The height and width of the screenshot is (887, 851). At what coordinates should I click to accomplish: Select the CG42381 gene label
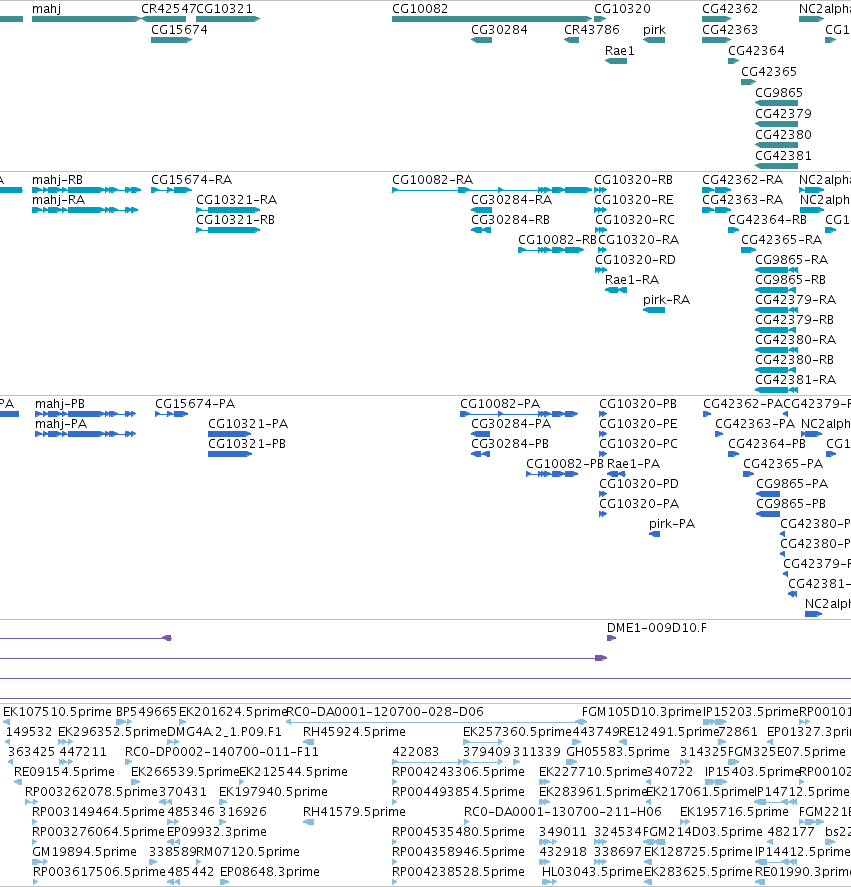(783, 156)
